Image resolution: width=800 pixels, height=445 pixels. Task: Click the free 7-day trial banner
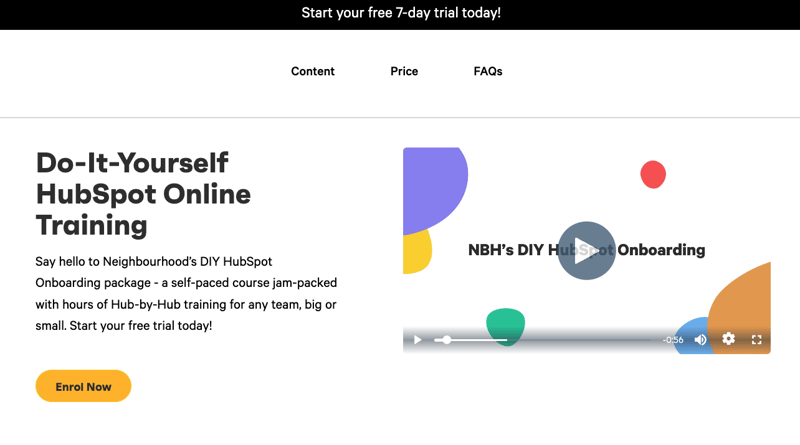401,13
